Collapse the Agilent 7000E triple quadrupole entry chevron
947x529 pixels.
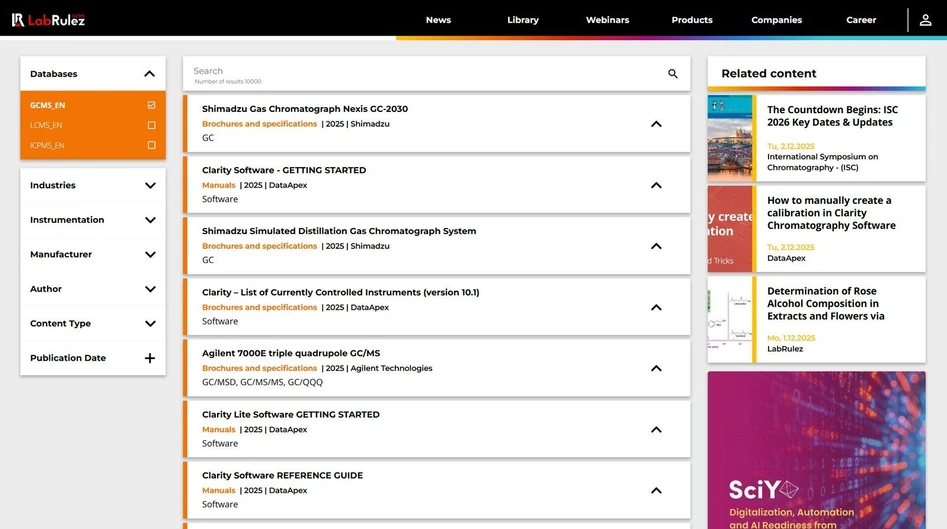[x=656, y=368]
